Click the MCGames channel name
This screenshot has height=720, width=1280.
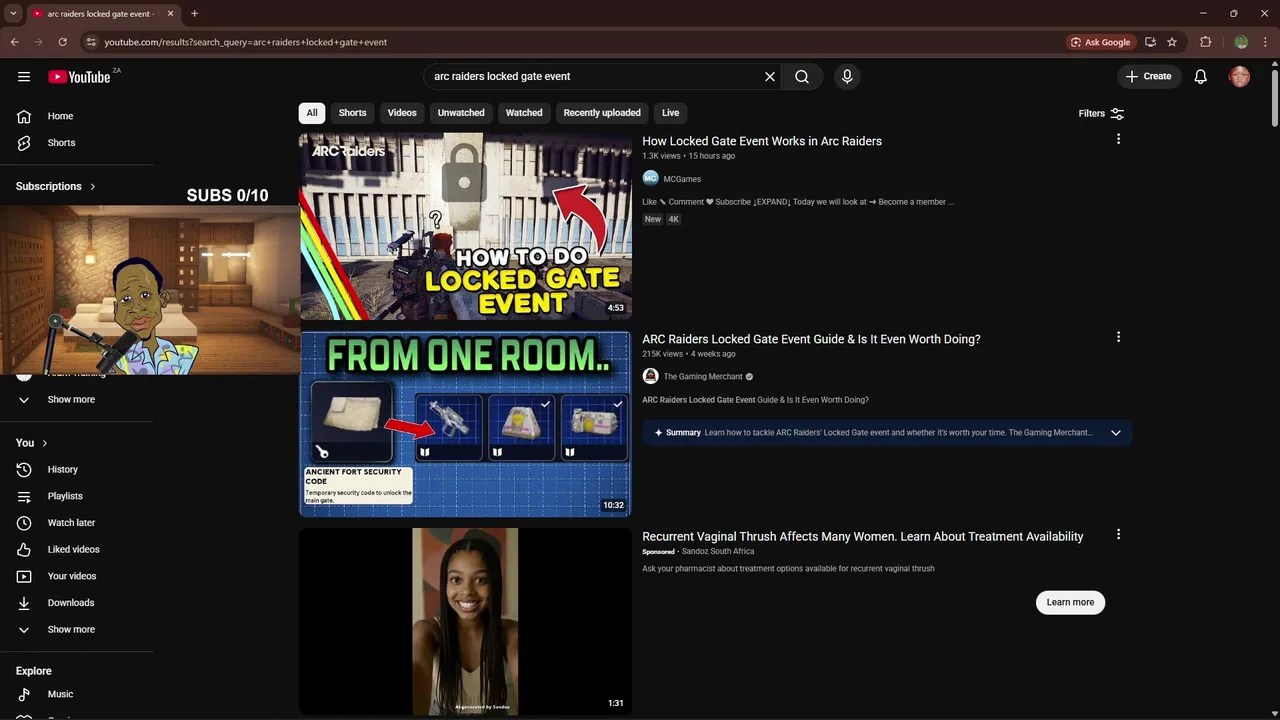tap(682, 179)
